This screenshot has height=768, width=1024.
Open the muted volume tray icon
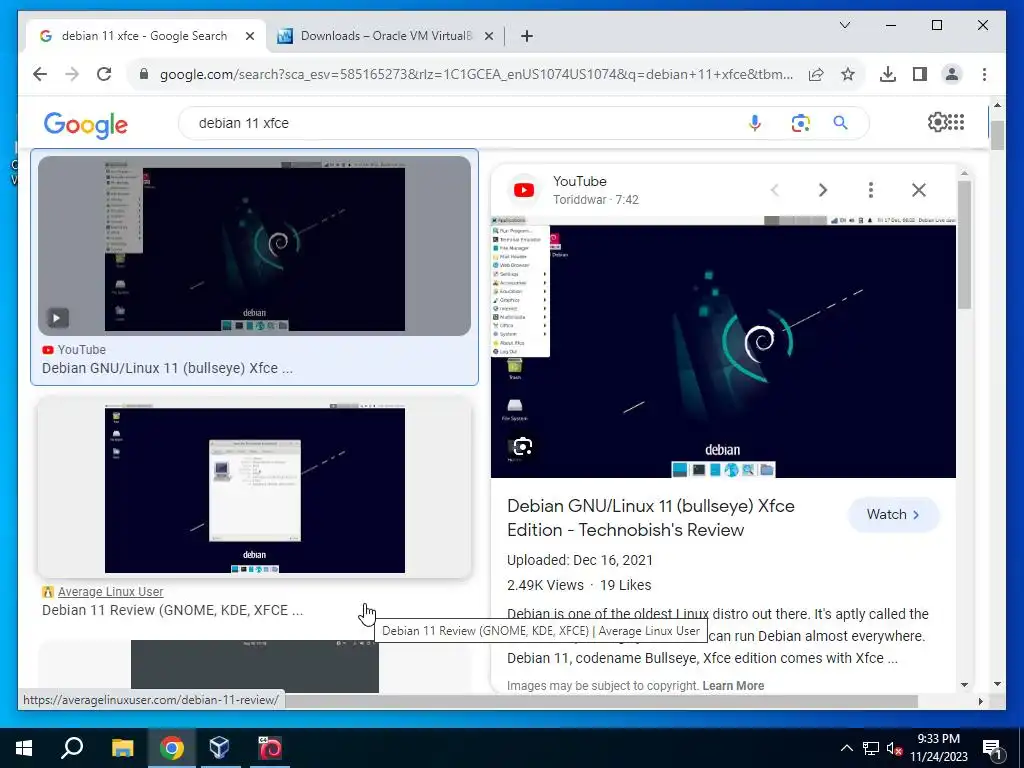(x=894, y=748)
